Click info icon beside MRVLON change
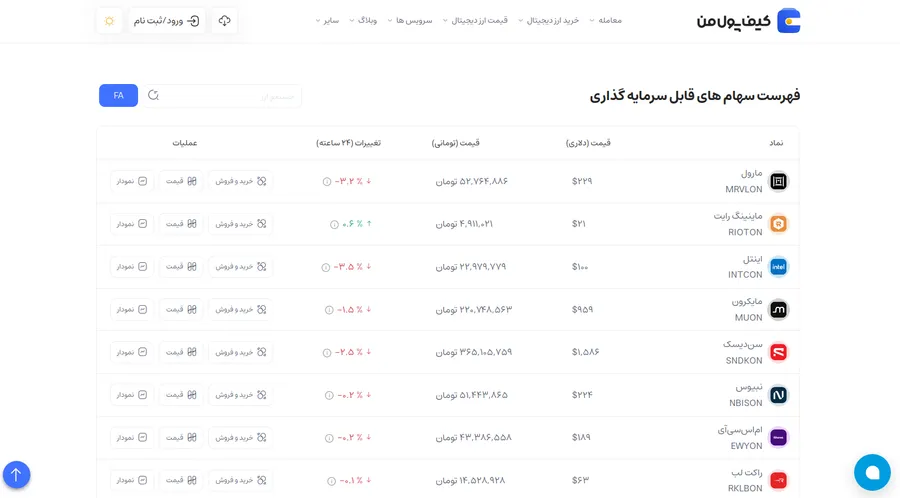This screenshot has width=900, height=498. (327, 182)
